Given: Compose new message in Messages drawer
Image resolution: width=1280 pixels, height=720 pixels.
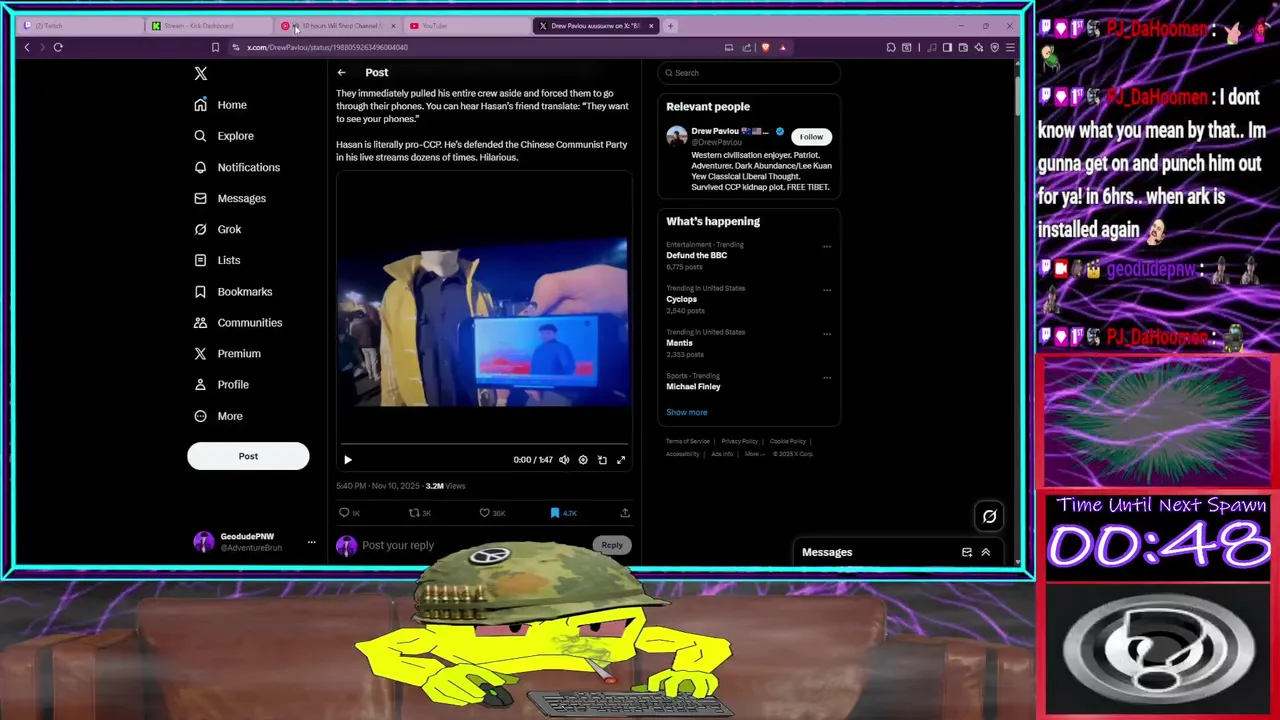Looking at the screenshot, I should (967, 552).
